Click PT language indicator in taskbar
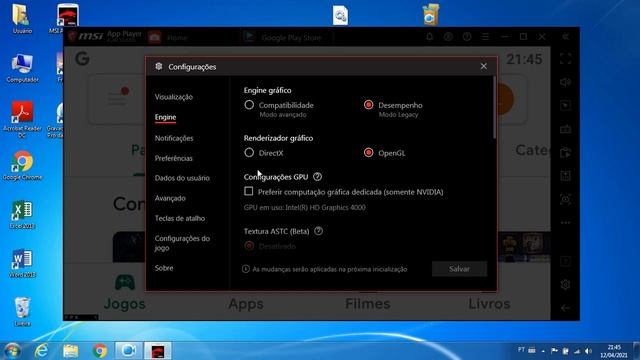 pyautogui.click(x=521, y=350)
